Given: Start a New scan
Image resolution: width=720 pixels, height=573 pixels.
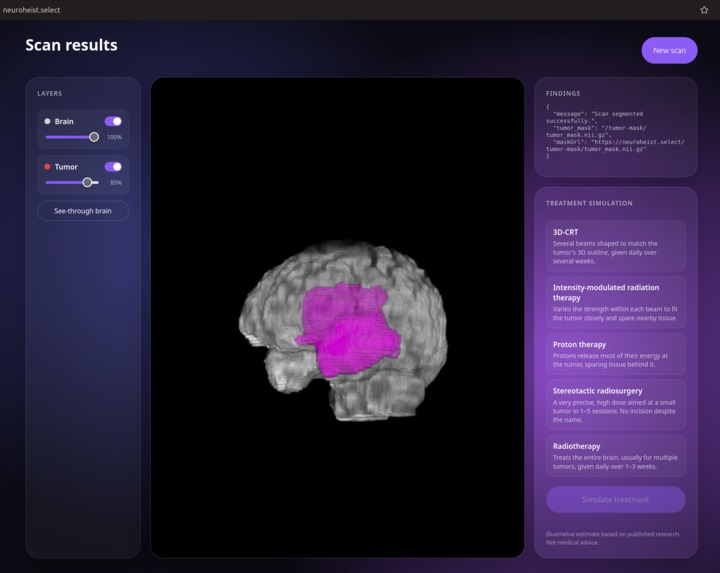Looking at the screenshot, I should (669, 51).
